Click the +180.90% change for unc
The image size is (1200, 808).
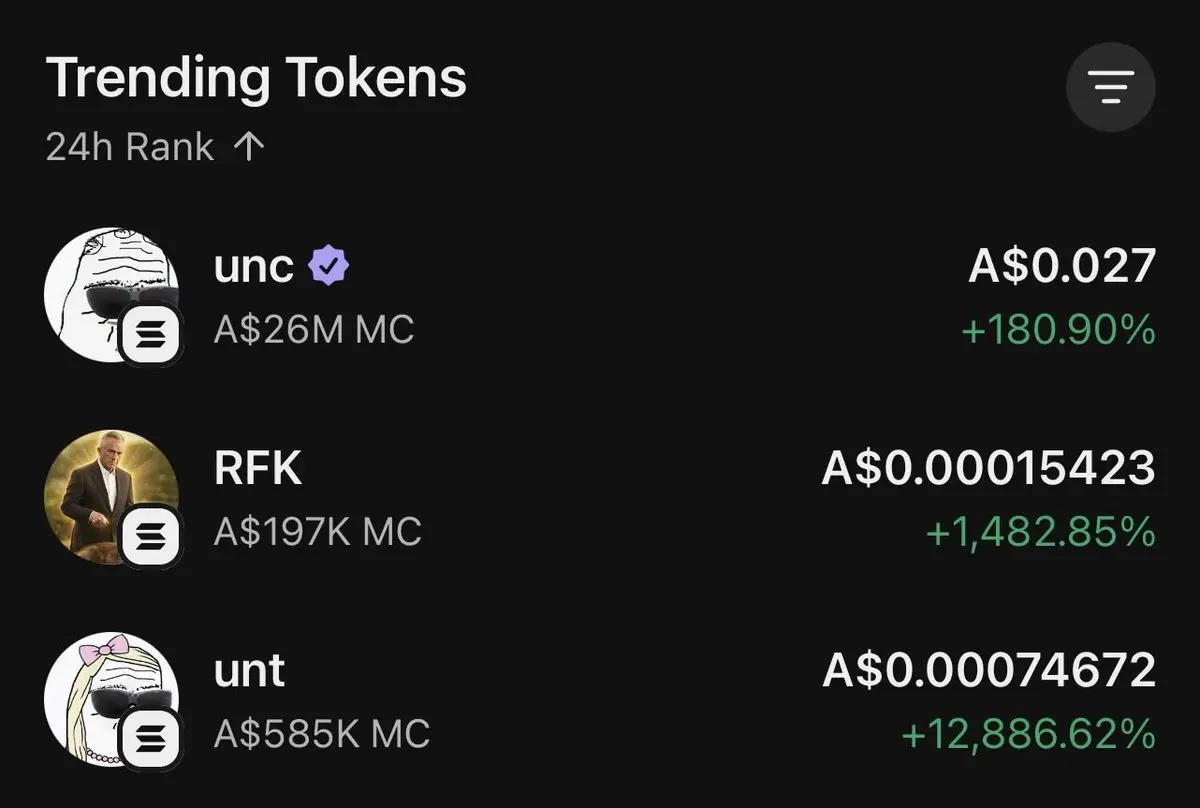(1058, 330)
